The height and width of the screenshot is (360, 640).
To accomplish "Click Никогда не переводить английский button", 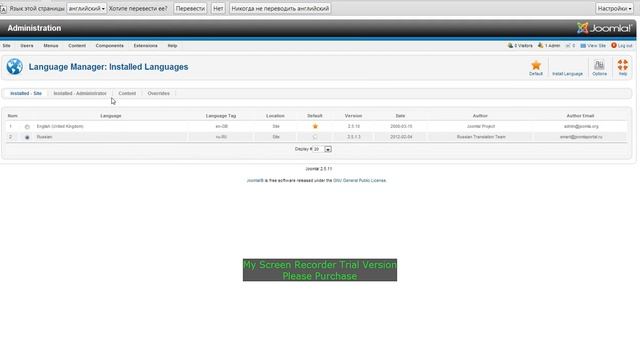I will [x=280, y=9].
